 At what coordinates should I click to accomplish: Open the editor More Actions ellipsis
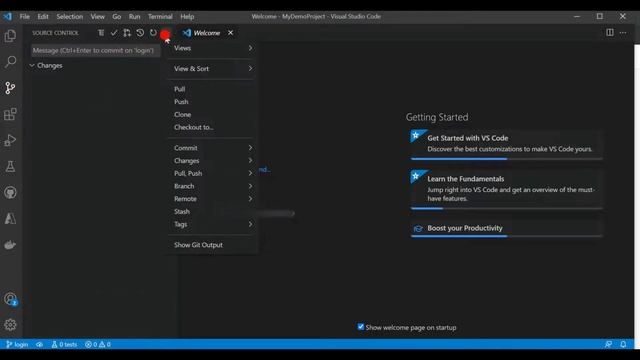pos(623,33)
